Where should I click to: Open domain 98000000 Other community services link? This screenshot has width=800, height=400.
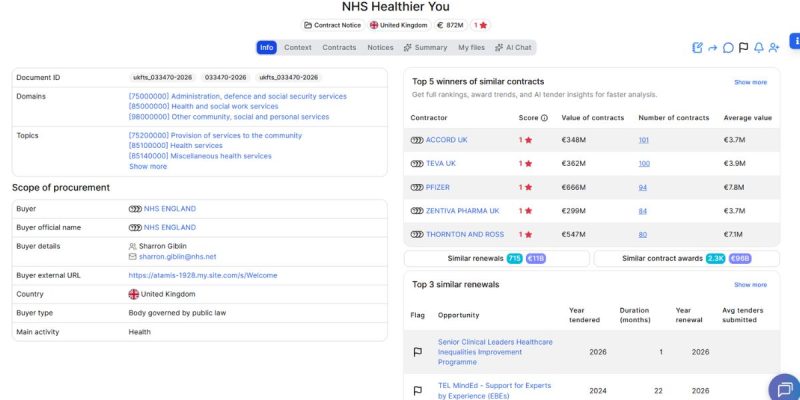pos(229,117)
